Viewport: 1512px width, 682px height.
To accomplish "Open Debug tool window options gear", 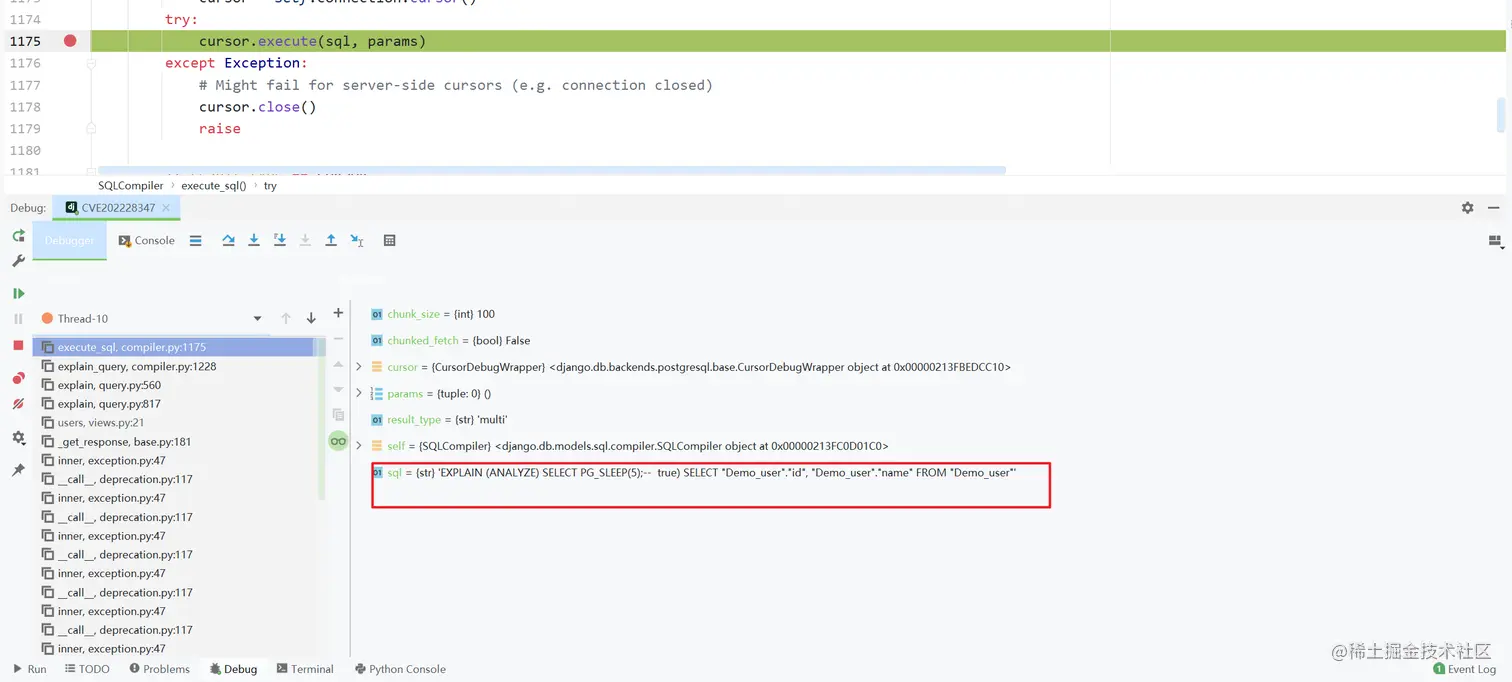I will 1467,208.
